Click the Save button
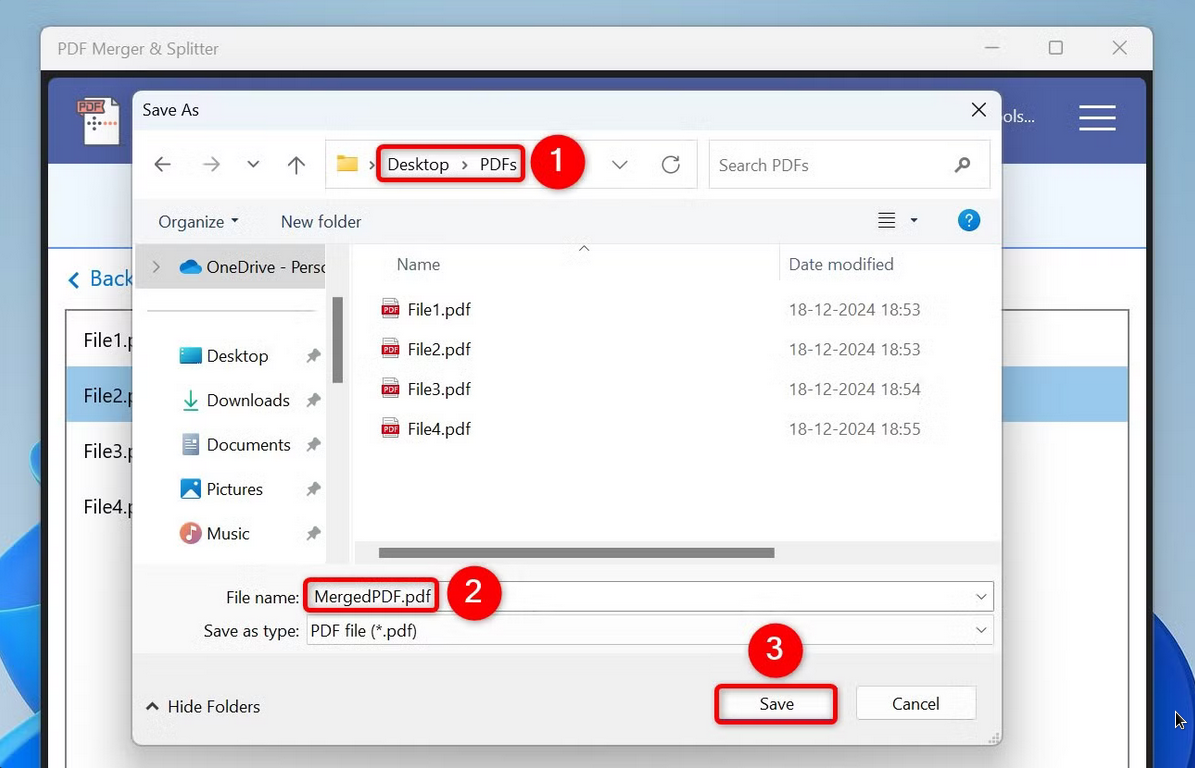The image size is (1195, 768). coord(777,704)
